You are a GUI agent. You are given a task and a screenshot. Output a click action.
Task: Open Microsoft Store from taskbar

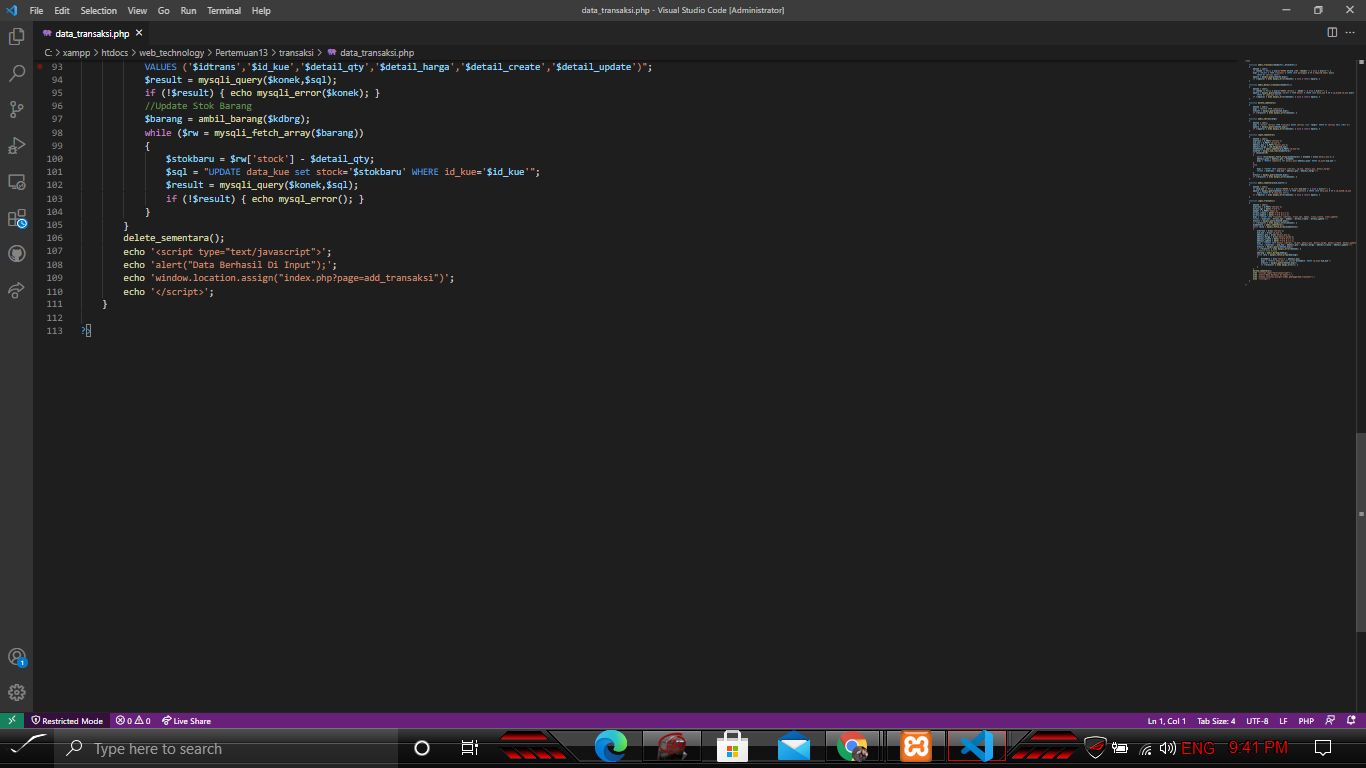[732, 747]
